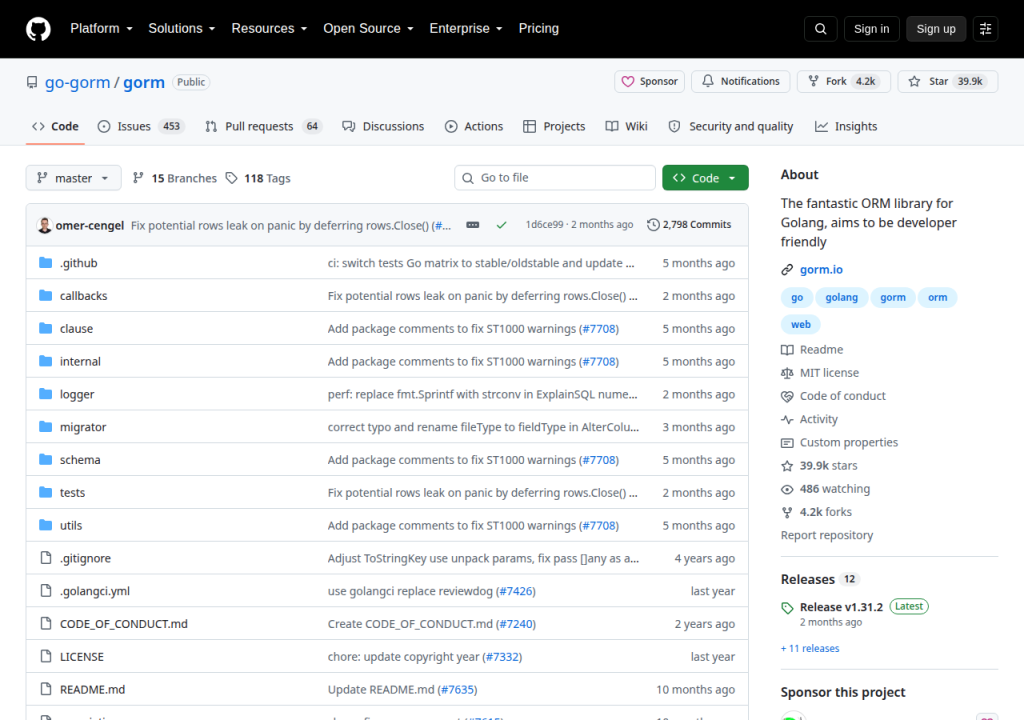Click the tag icon beside 118 Tags
Screen dimensions: 1024x720
[232, 178]
